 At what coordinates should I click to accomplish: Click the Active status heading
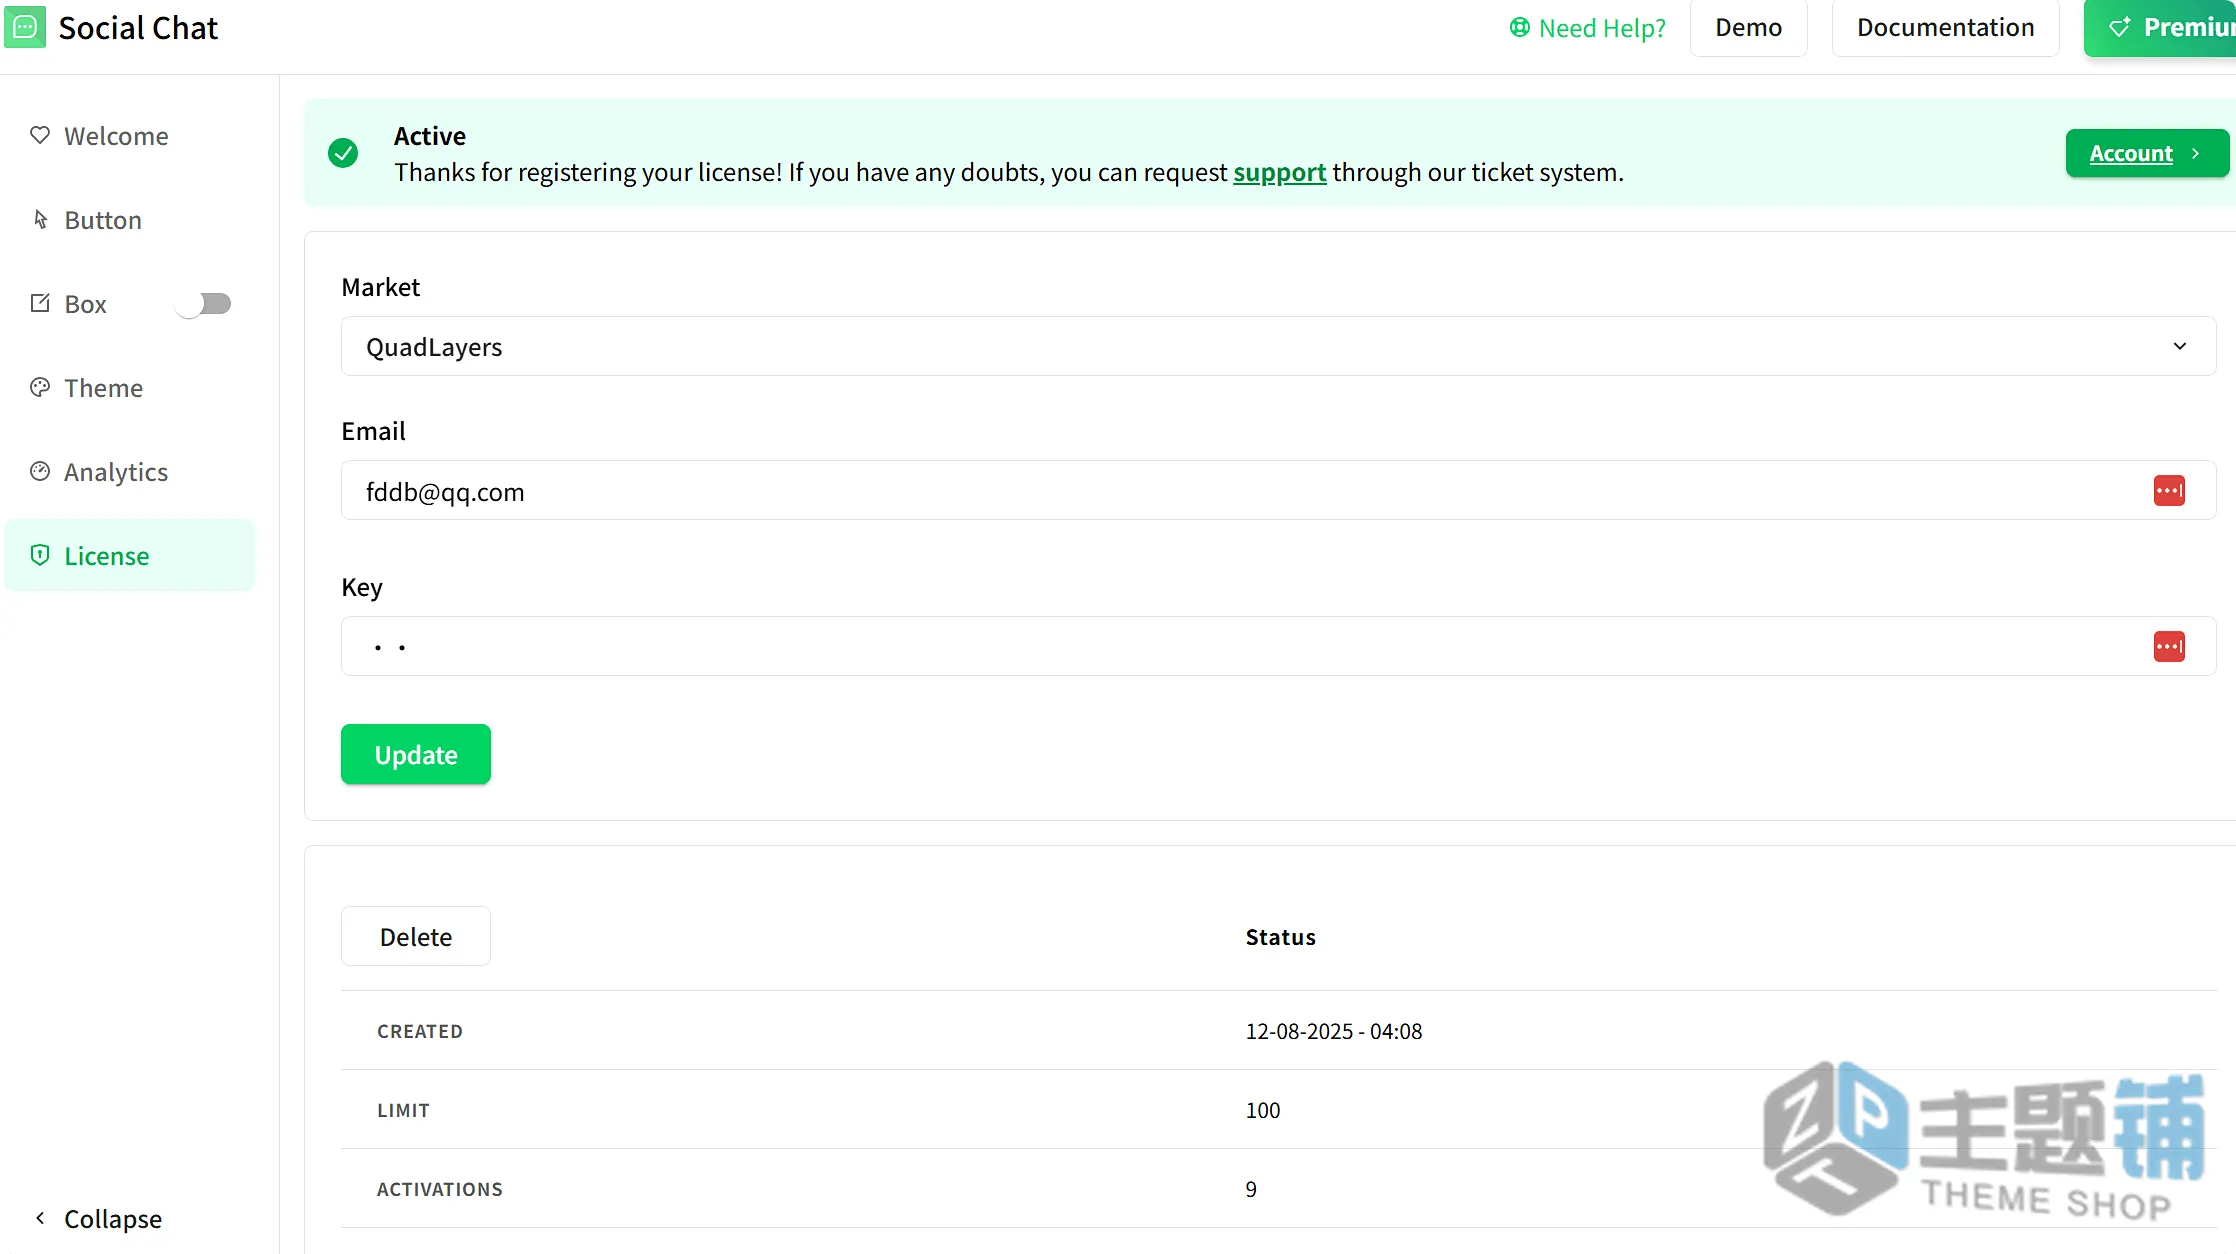point(430,135)
